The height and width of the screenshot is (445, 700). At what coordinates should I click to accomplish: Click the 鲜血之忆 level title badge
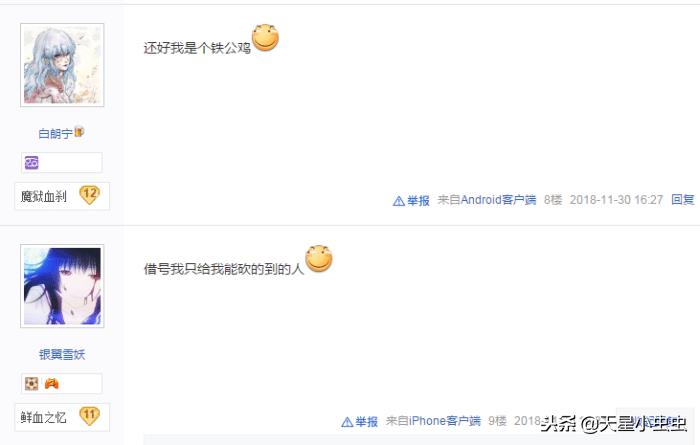tap(62, 417)
